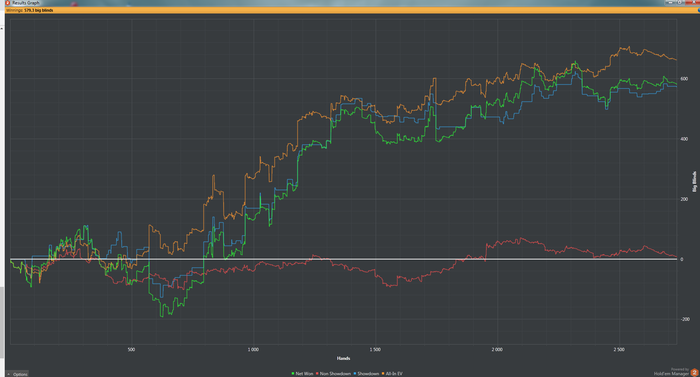Toggle the Net Won green legend marker
Viewport: 700px width, 377px height.
coord(293,373)
